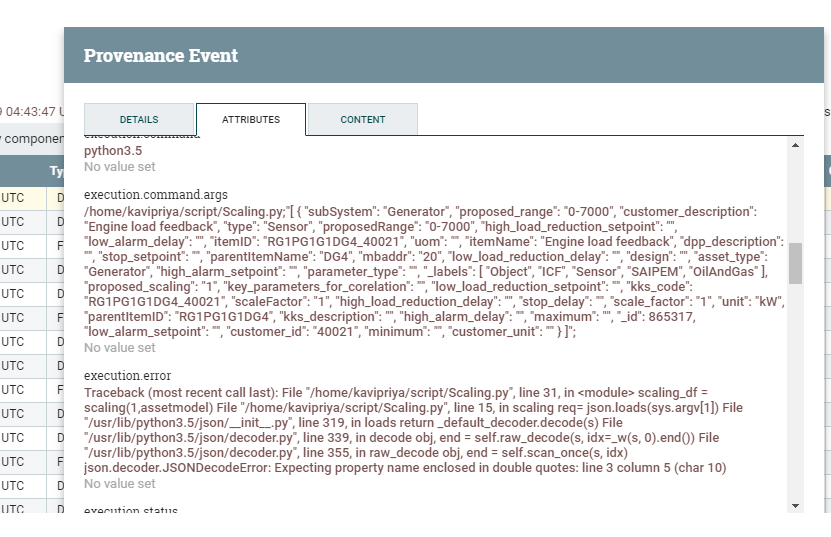Click "No value set" below the Traceback text
This screenshot has width=831, height=537.
(x=120, y=483)
